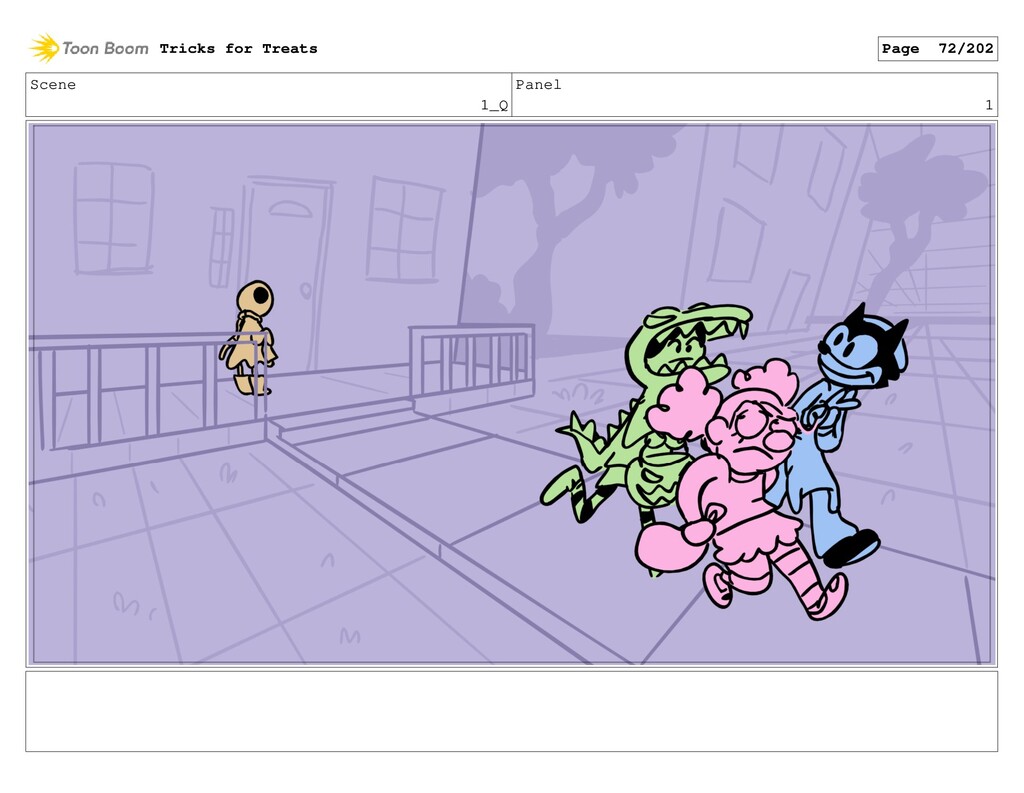The image size is (1024, 793).
Task: Click the 'Panel' label
Action: 538,85
